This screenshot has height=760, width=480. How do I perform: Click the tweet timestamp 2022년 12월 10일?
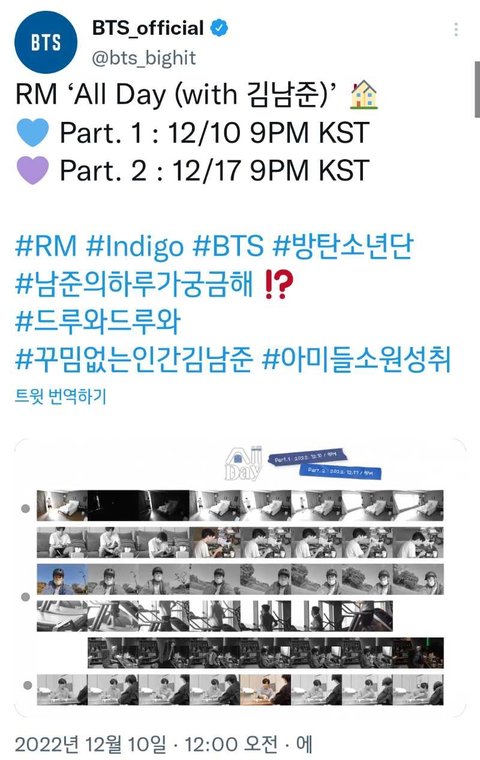90,744
